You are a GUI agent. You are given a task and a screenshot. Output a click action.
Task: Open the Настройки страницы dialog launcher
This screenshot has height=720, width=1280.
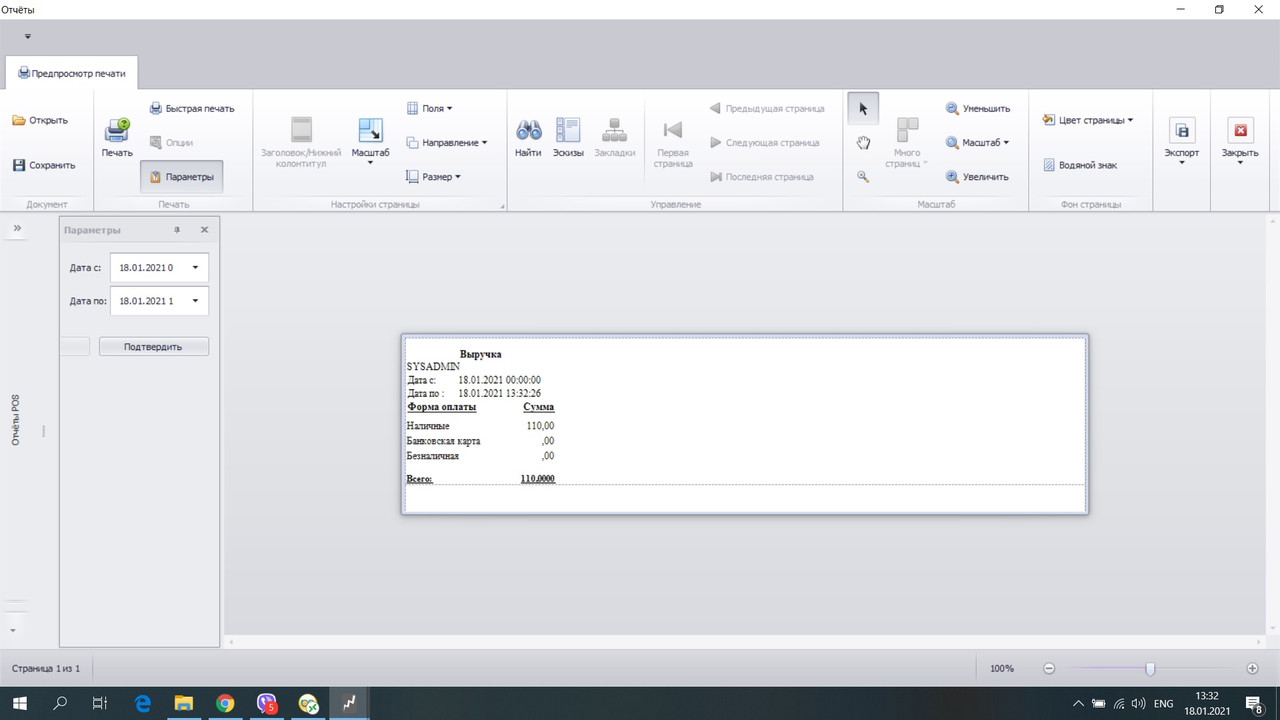point(502,206)
